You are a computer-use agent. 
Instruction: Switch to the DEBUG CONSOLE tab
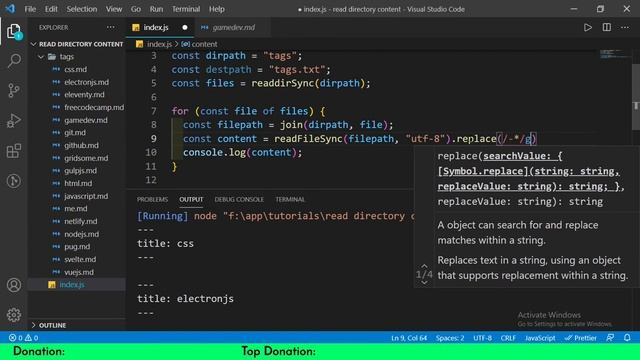239,199
